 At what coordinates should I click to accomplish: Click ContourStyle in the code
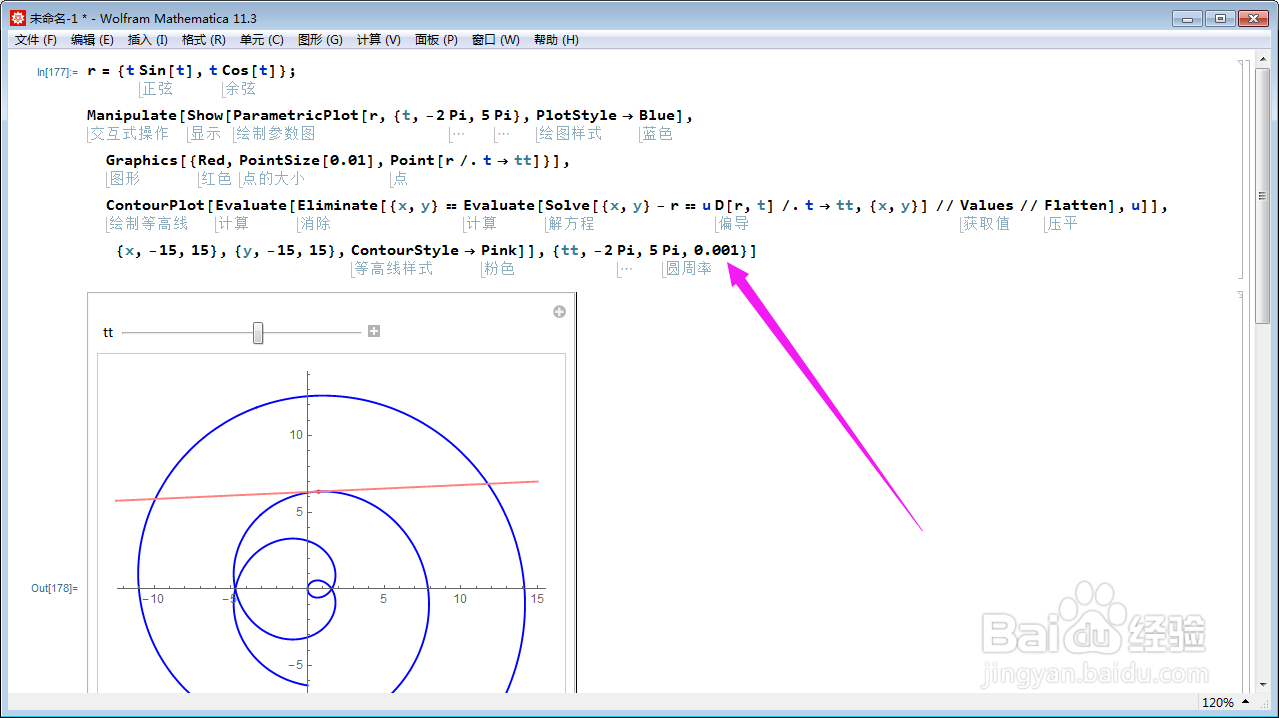coord(405,250)
